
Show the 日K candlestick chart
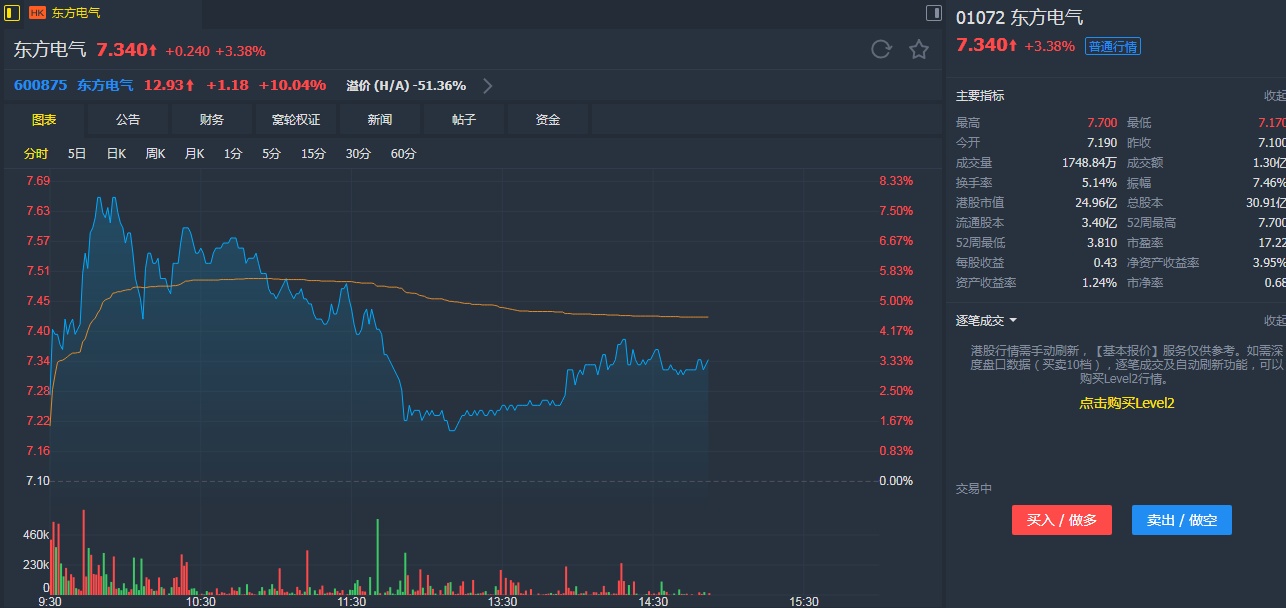pyautogui.click(x=116, y=154)
